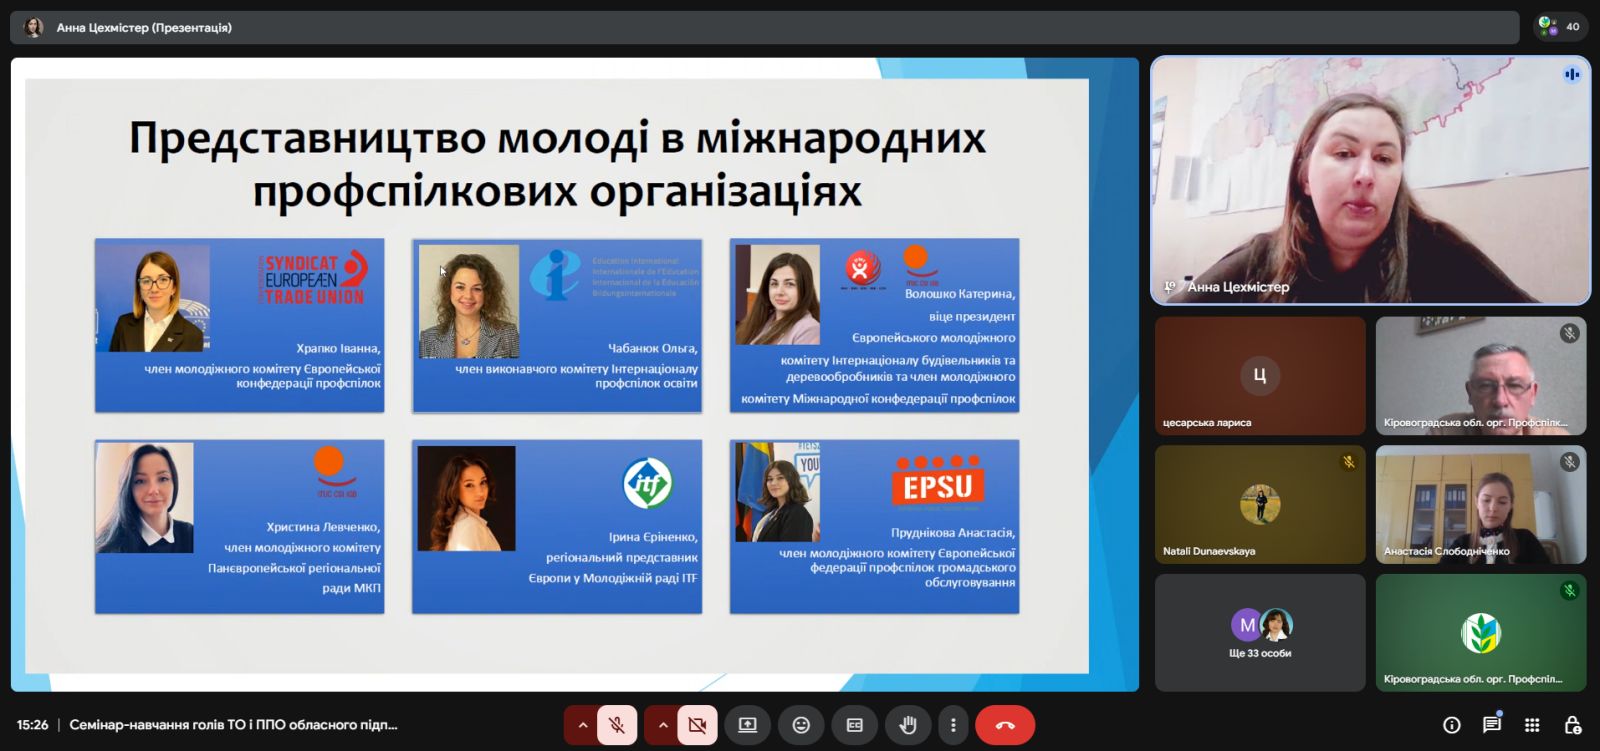Viewport: 1600px width, 751px height.
Task: Click the цесарська лариса participant tile
Action: click(x=1260, y=376)
